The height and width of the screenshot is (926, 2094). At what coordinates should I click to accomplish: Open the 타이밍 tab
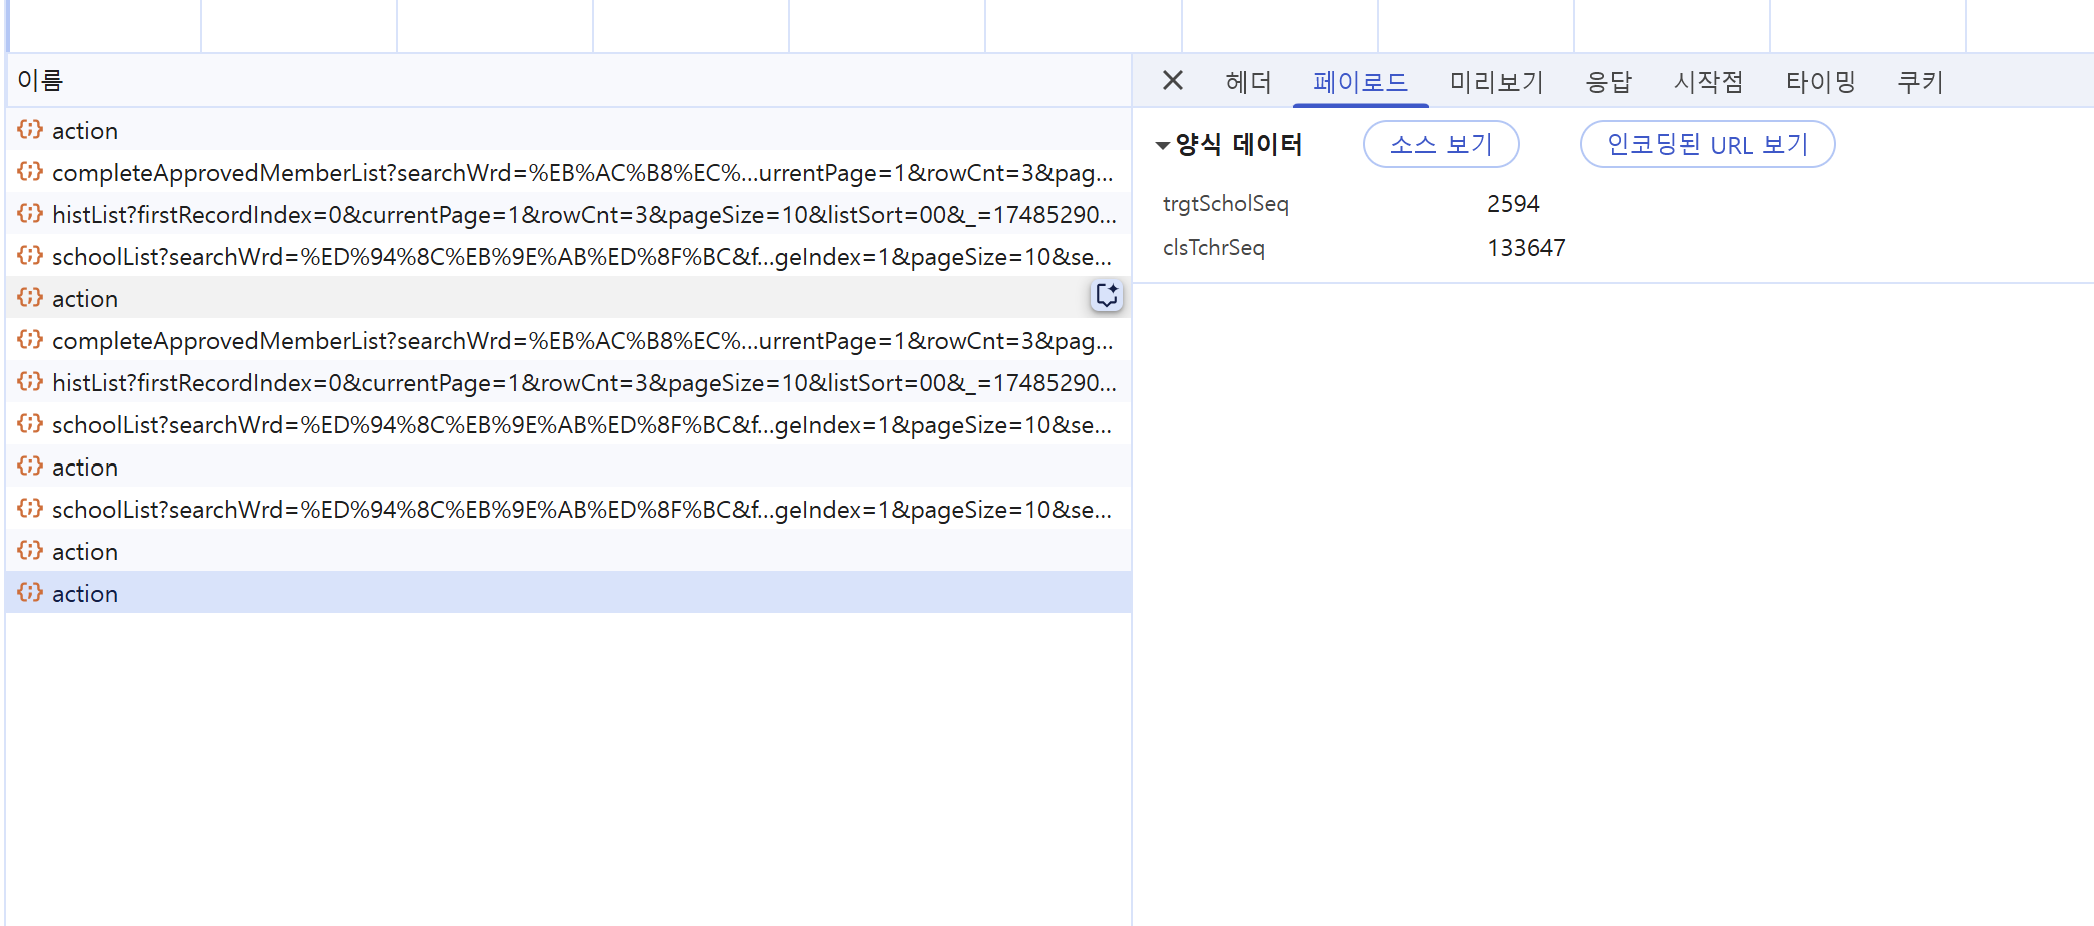[x=1820, y=82]
